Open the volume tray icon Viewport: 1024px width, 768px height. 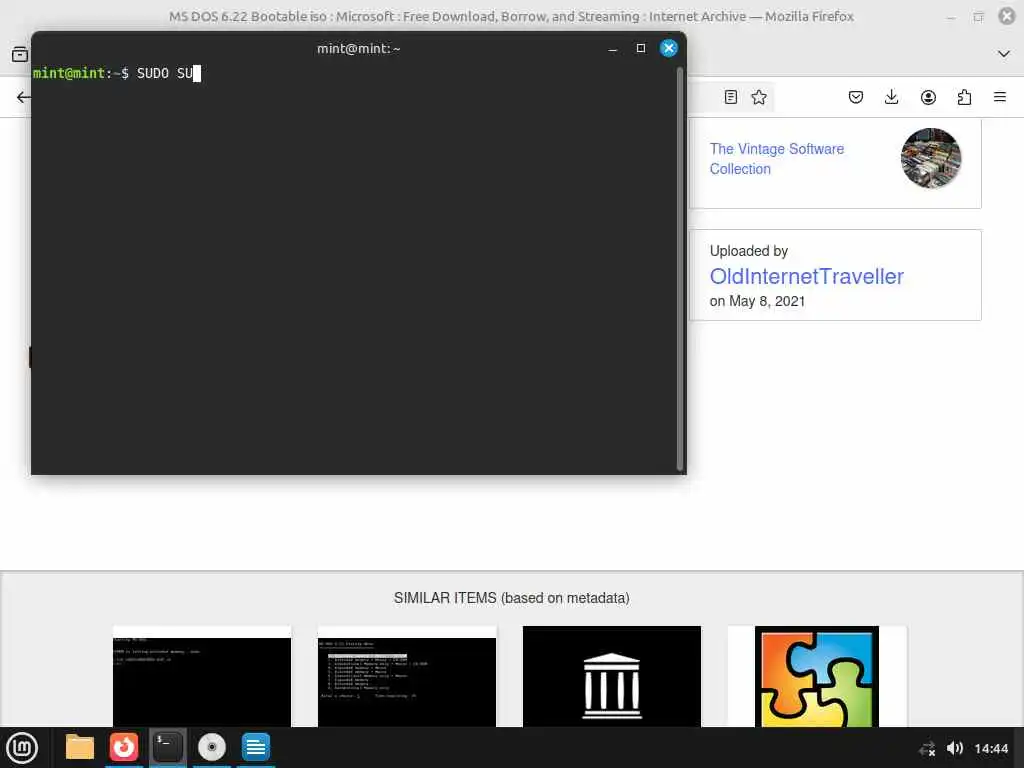point(955,748)
